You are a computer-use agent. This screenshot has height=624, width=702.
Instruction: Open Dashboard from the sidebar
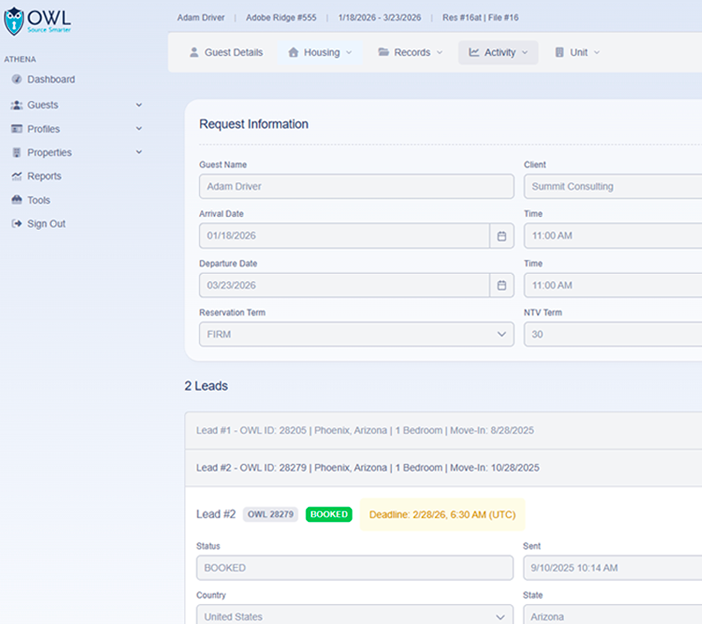click(x=50, y=79)
